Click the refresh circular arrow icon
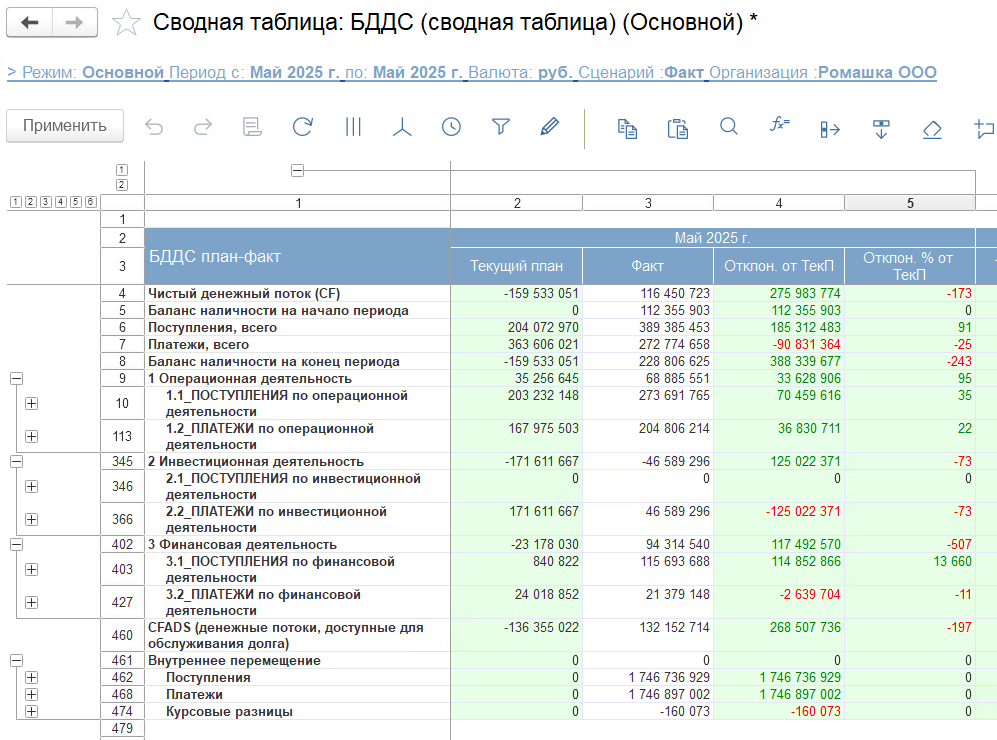The height and width of the screenshot is (740, 997). point(302,127)
